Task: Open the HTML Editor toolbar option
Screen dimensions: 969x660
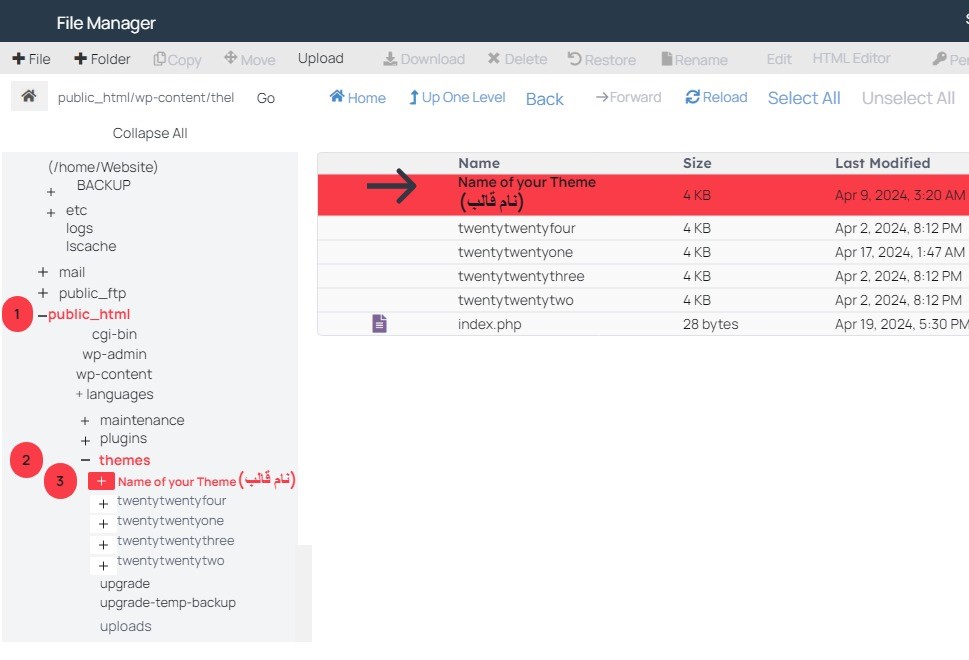Action: pyautogui.click(x=851, y=59)
